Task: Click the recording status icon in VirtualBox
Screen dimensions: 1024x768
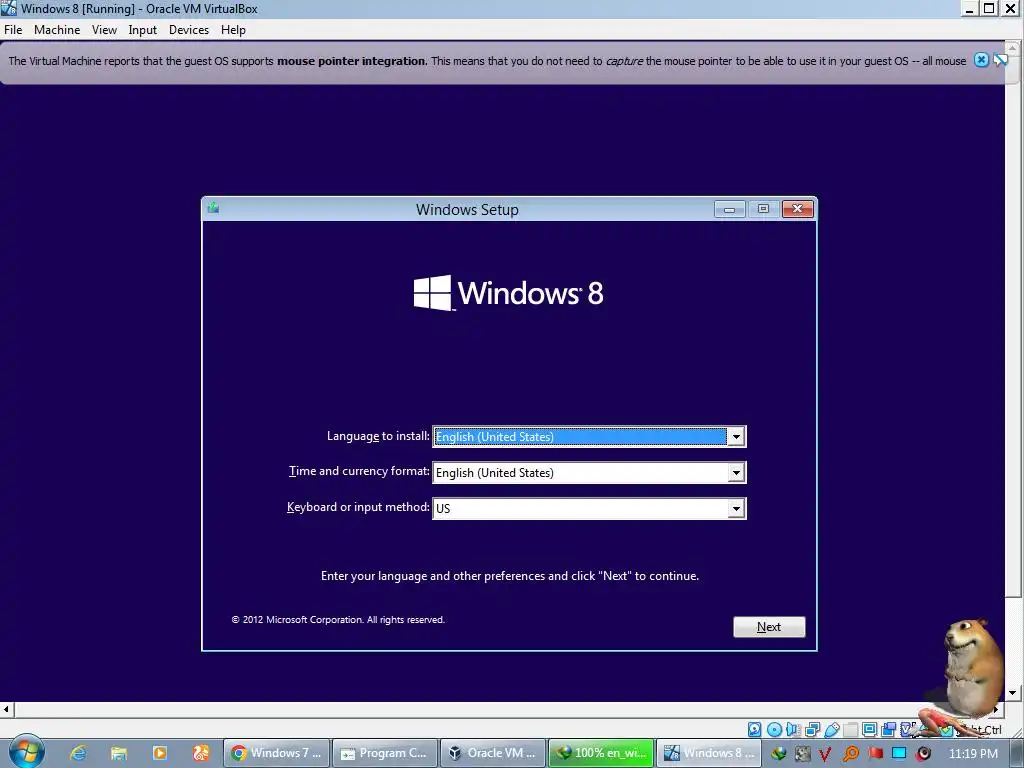Action: (x=889, y=729)
